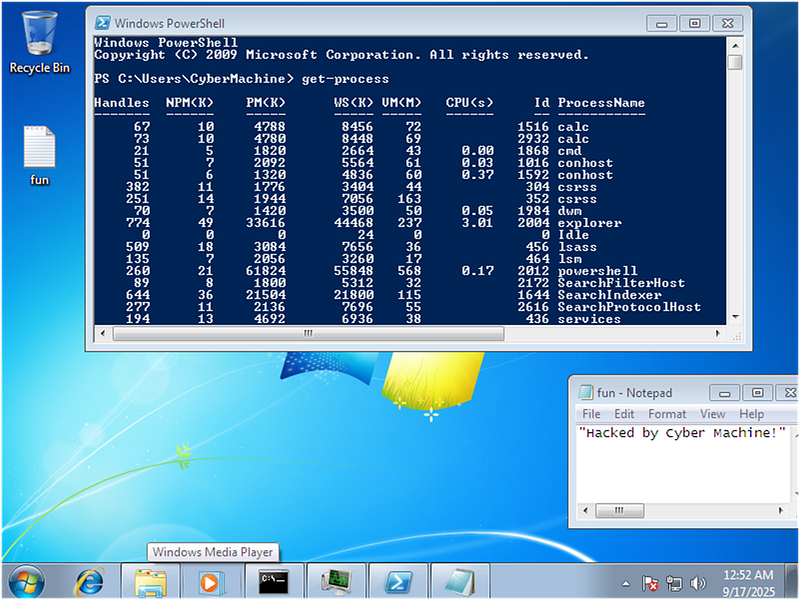Click the SearchProtocolHost process name
Screen dimensions: 800x600
(x=629, y=307)
